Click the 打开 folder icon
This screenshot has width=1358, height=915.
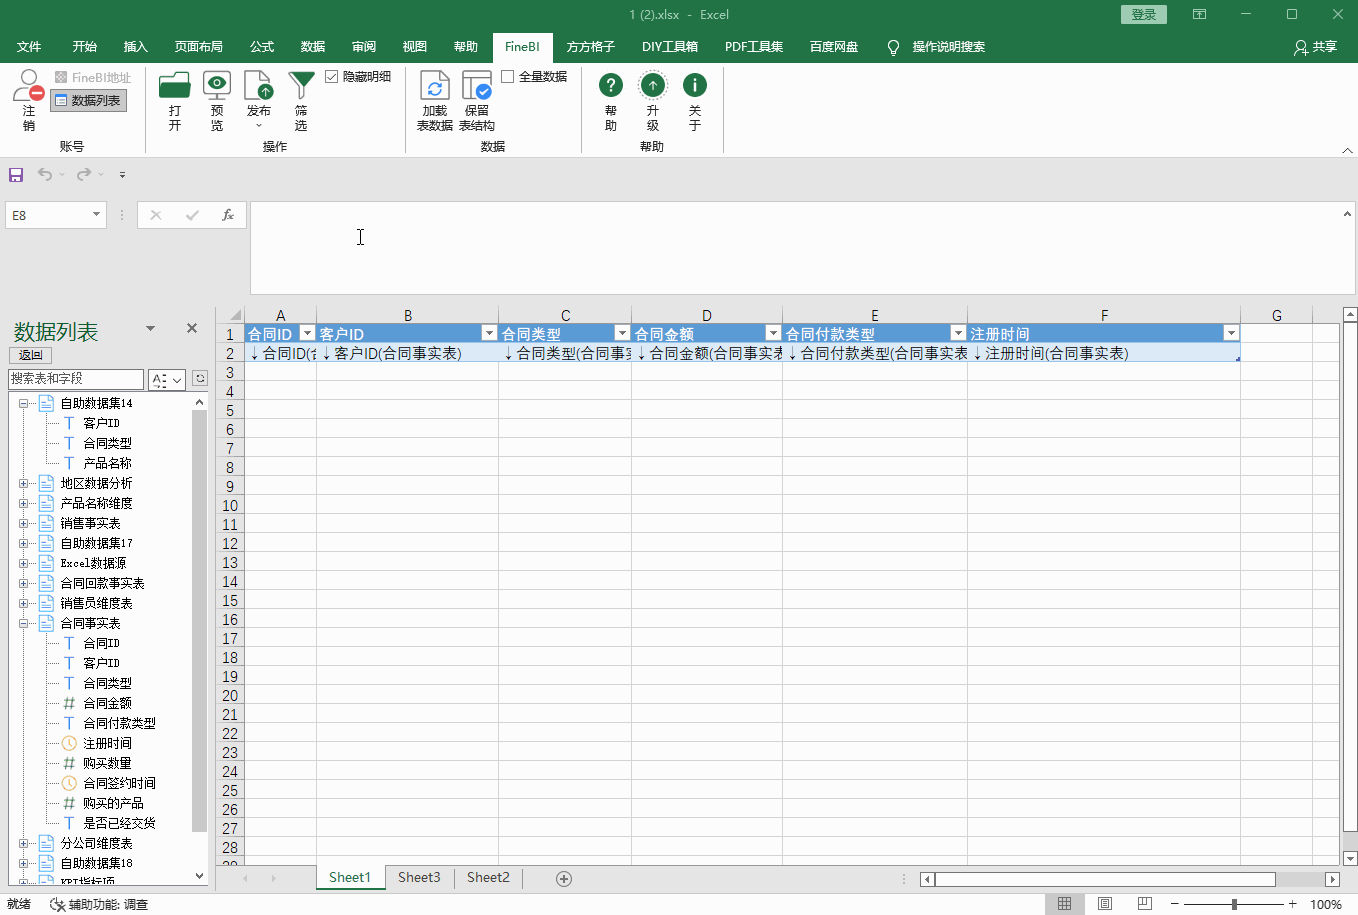coord(175,85)
